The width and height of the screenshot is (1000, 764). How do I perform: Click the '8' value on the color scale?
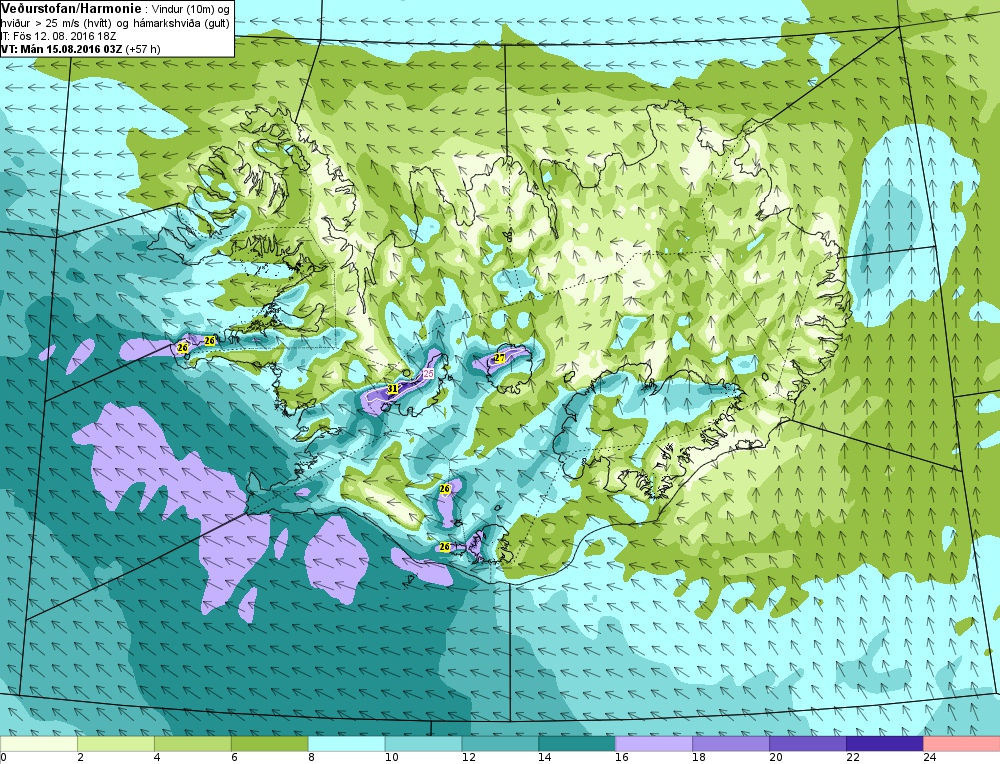coord(311,757)
